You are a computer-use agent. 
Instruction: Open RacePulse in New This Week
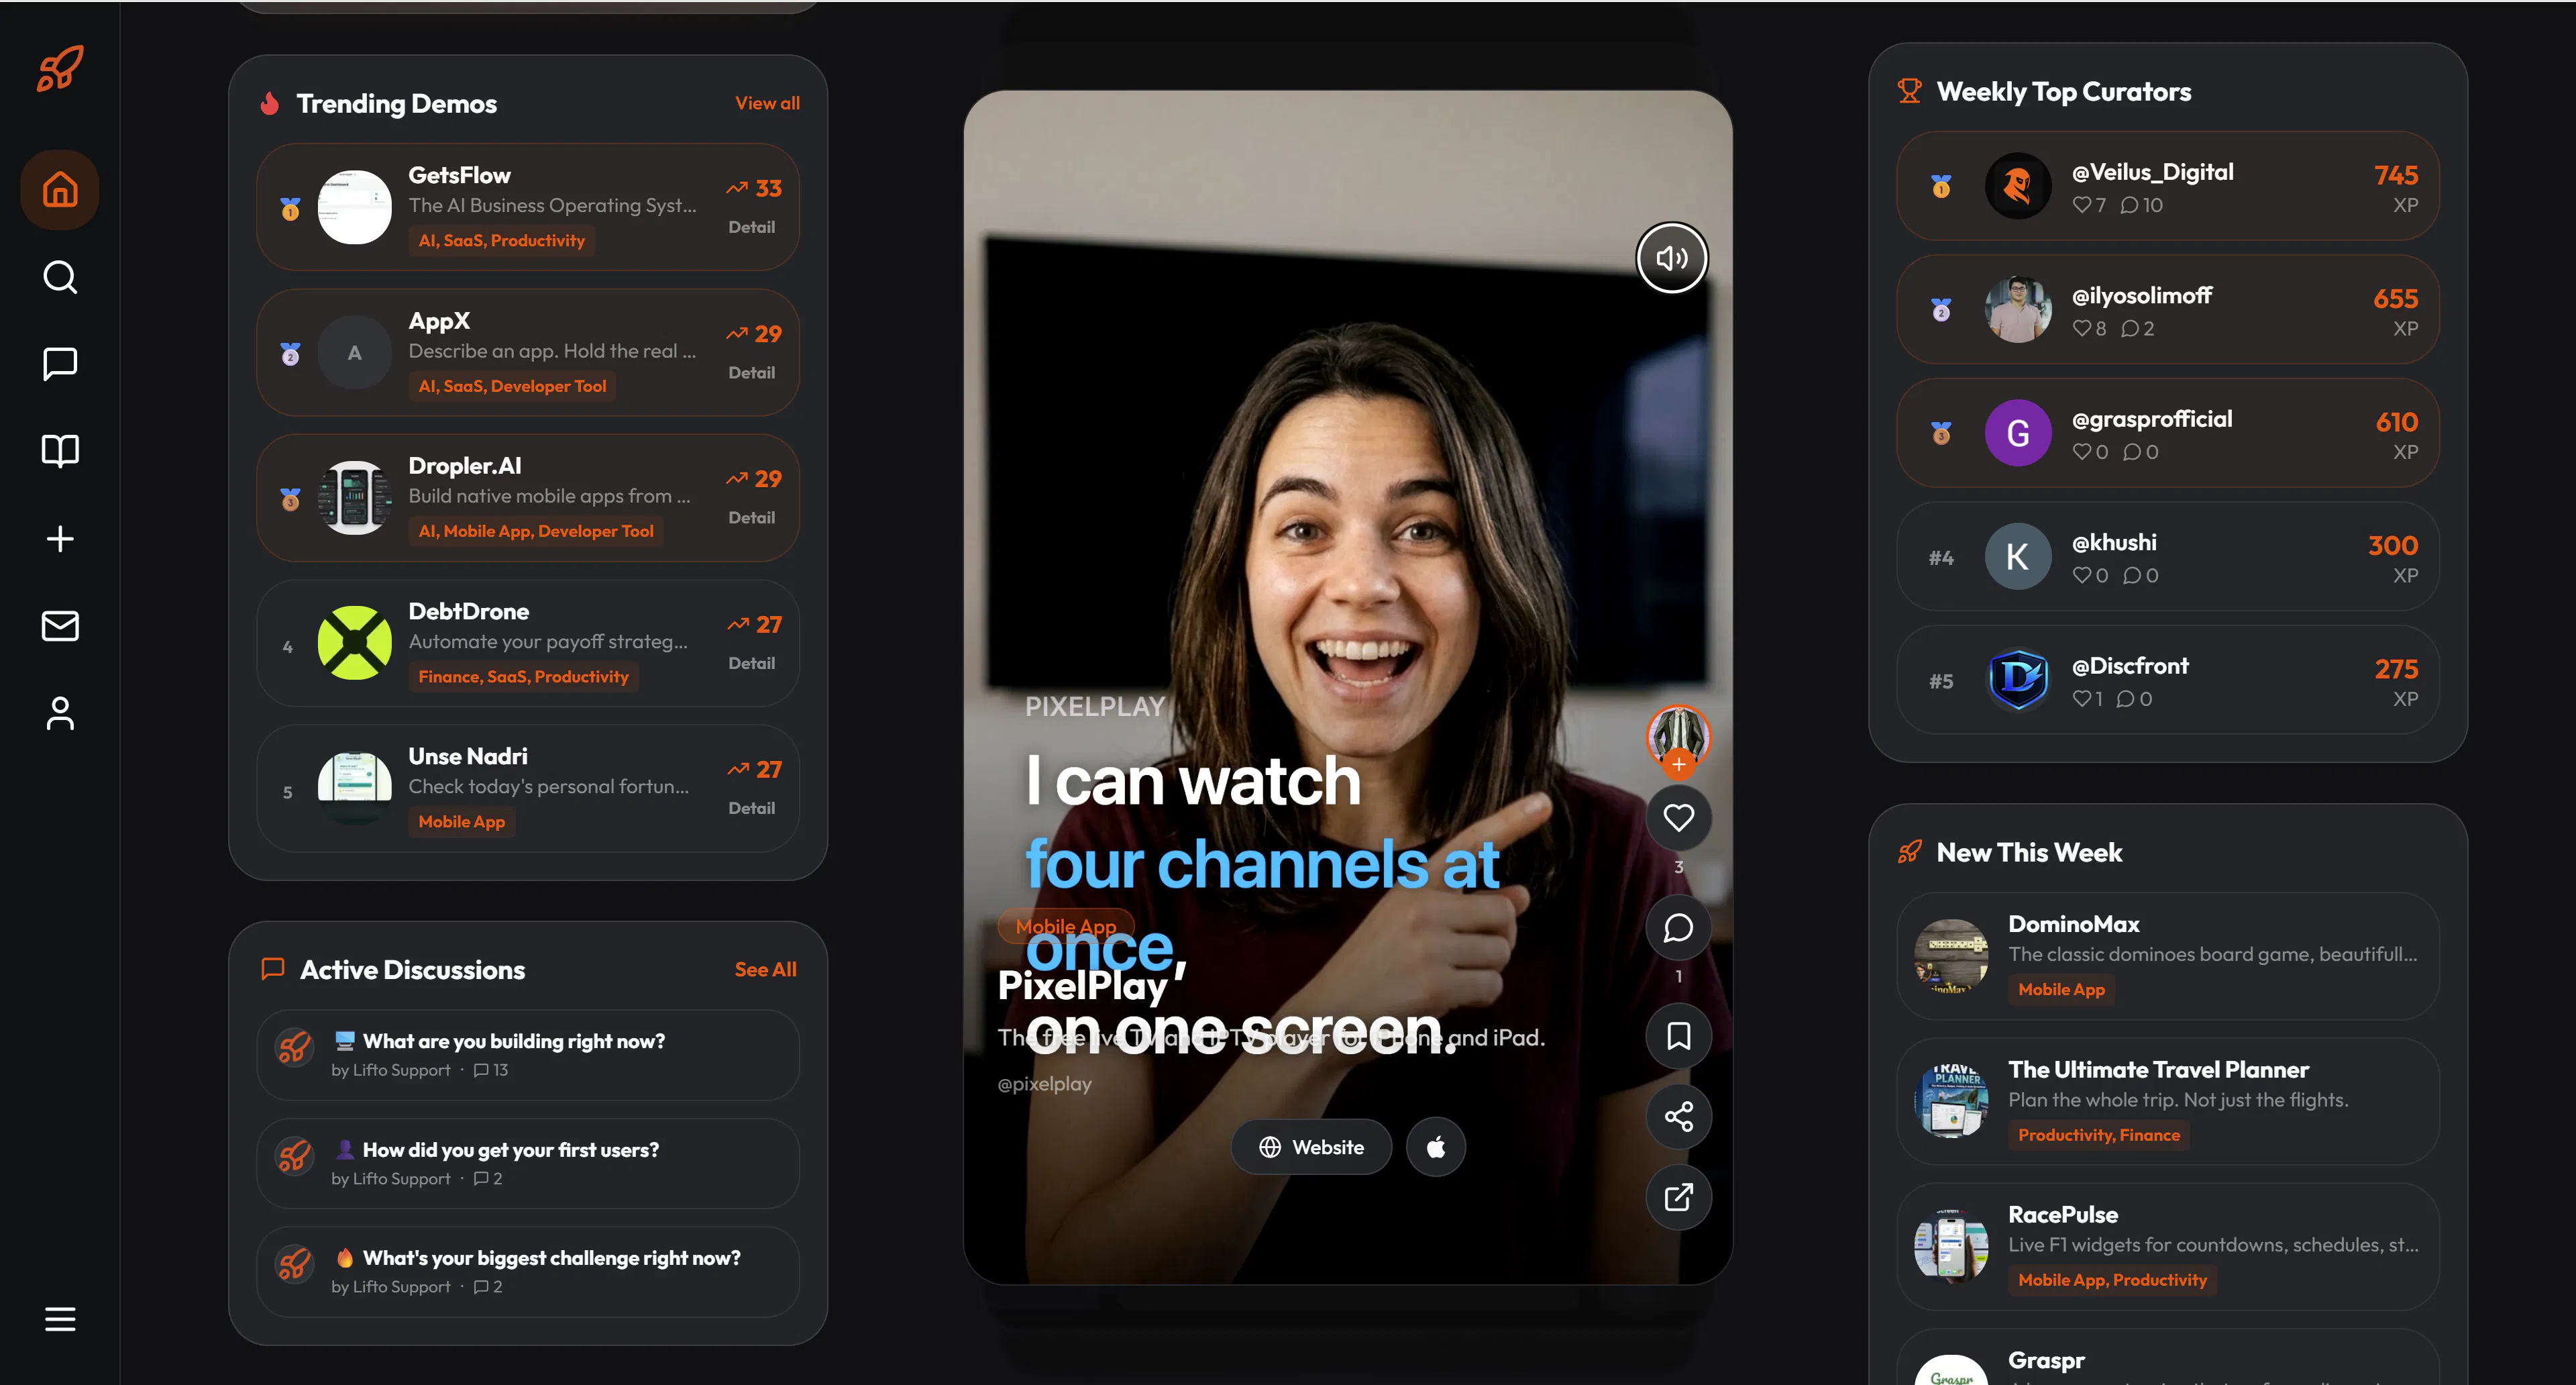2167,1246
